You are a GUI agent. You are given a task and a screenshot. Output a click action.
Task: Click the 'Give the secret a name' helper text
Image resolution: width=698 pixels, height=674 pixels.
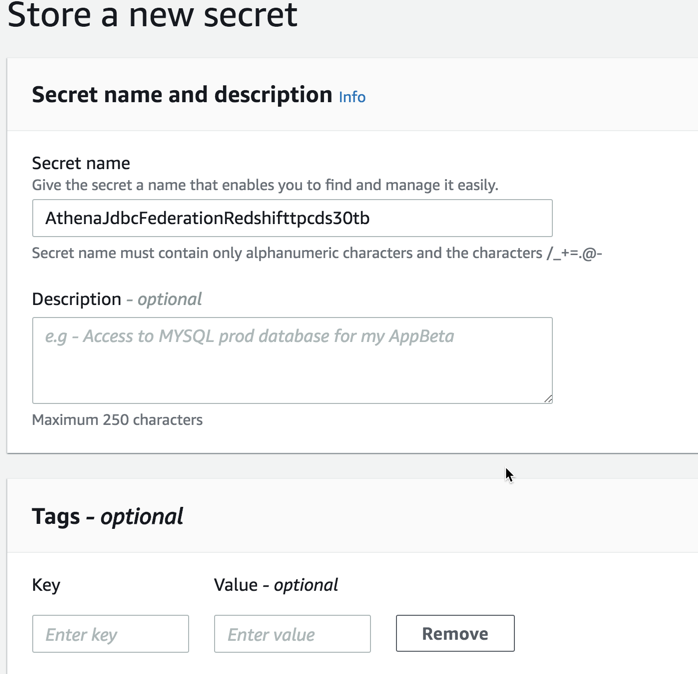(265, 185)
